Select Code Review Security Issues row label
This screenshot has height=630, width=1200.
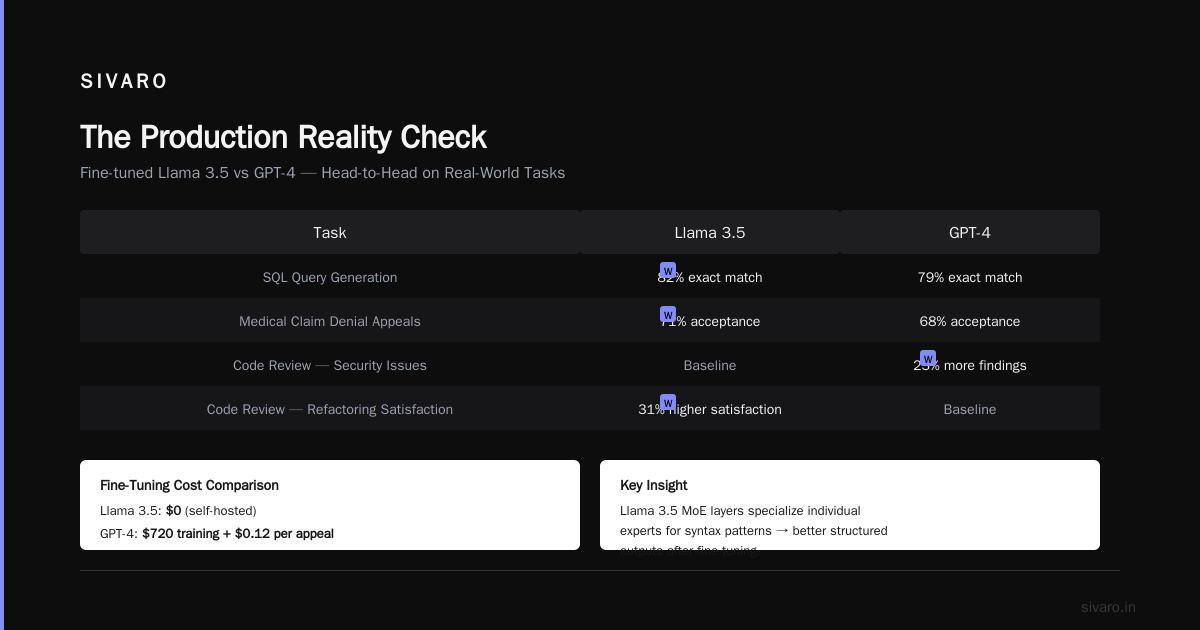tap(330, 365)
